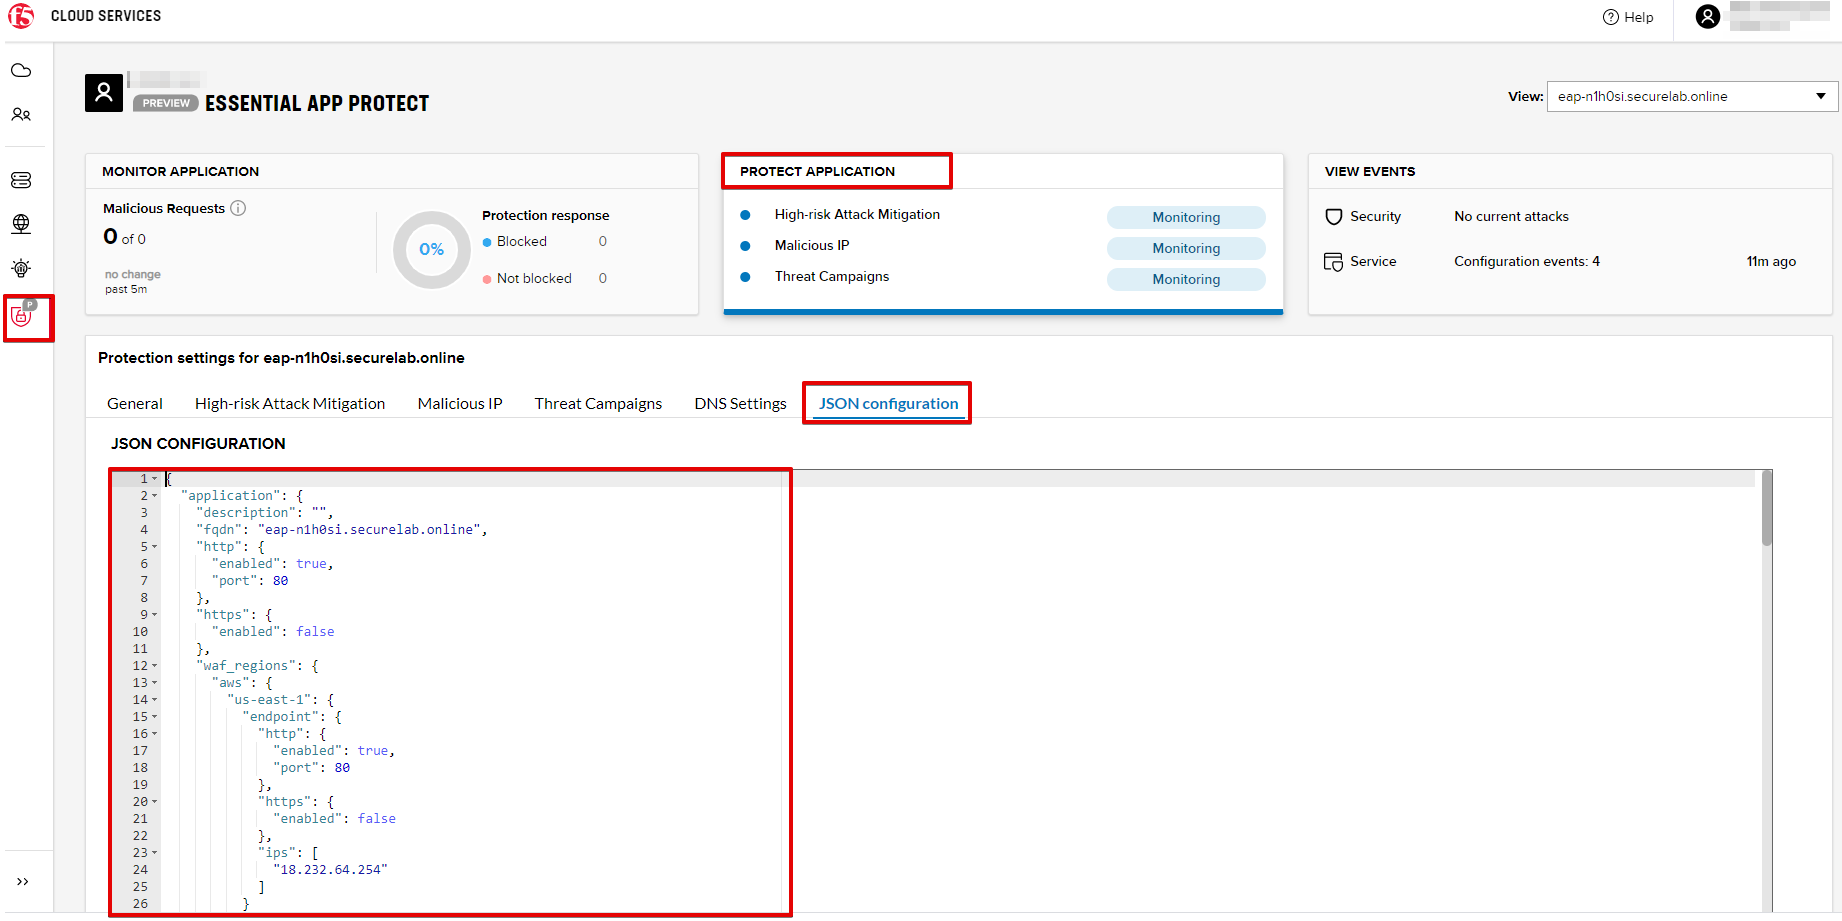This screenshot has width=1842, height=921.
Task: Click the F5 logo
Action: coord(21,16)
